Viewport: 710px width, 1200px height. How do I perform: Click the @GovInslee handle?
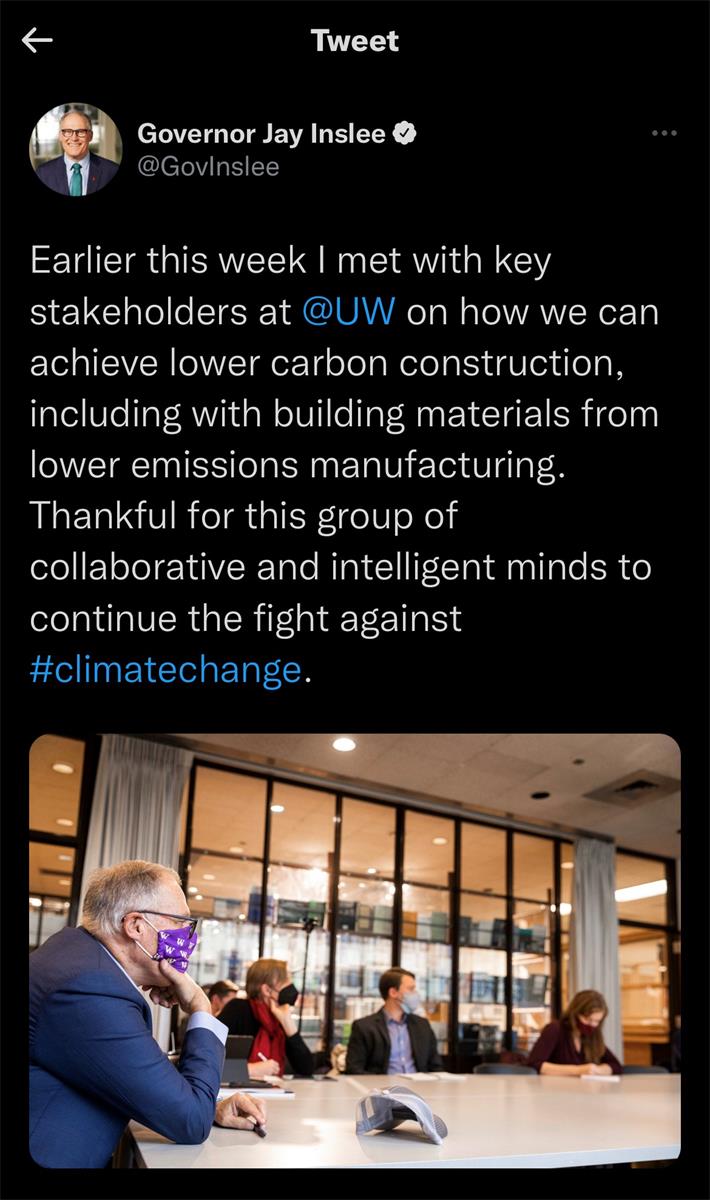coord(208,167)
